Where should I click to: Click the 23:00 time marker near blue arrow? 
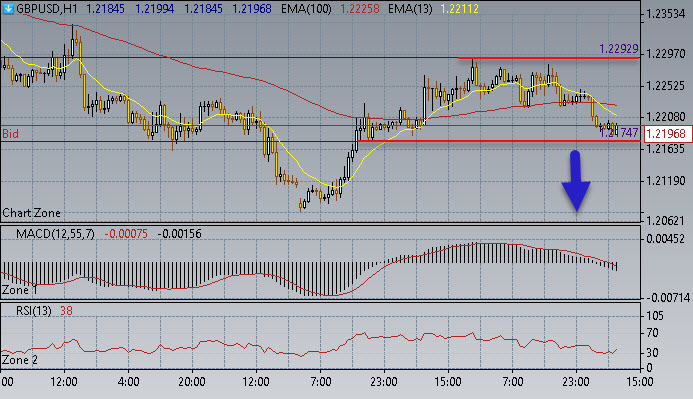[x=575, y=381]
